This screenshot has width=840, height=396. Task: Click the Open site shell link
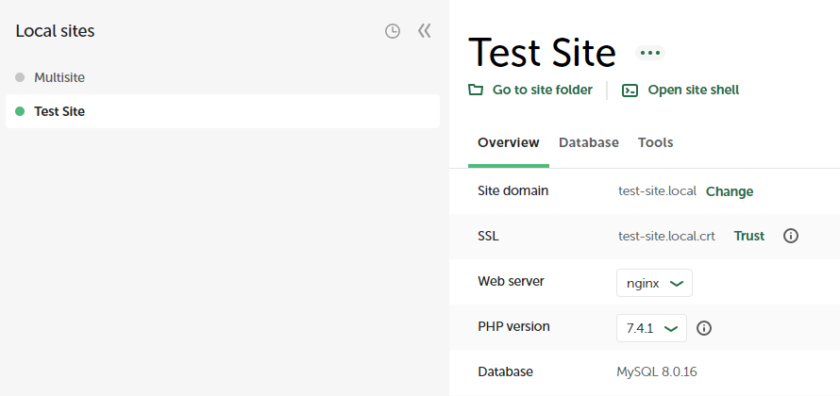click(693, 90)
